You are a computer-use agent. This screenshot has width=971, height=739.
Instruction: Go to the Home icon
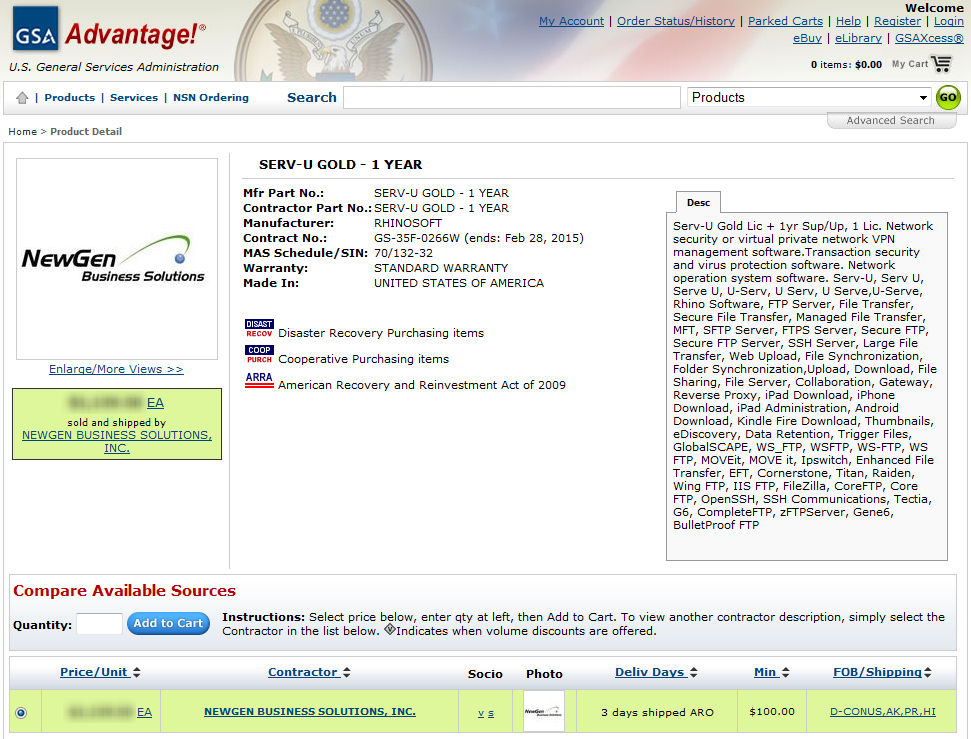click(x=22, y=97)
